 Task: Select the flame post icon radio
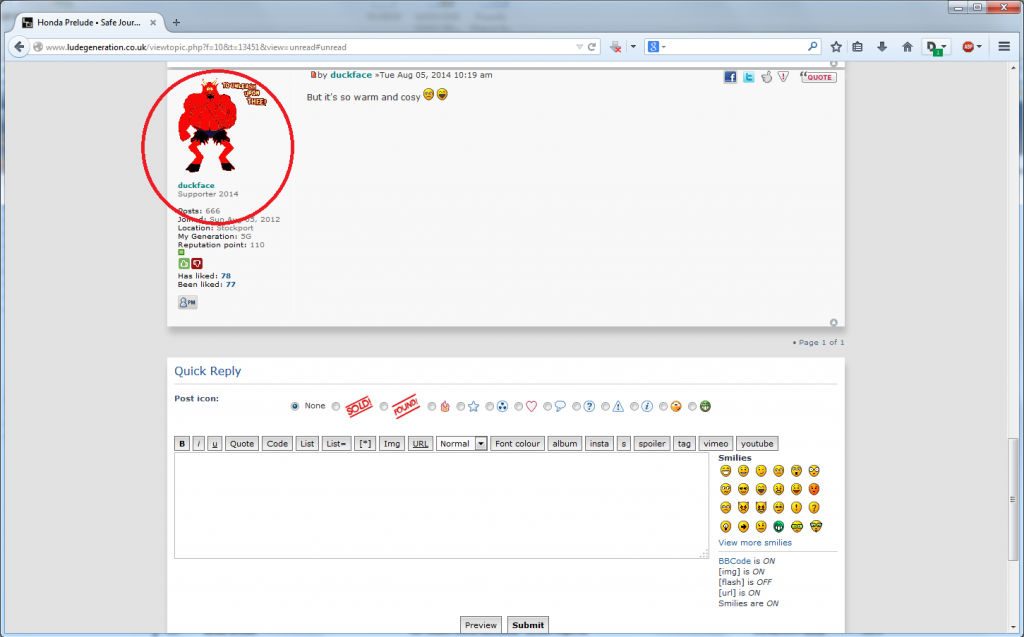[432, 406]
